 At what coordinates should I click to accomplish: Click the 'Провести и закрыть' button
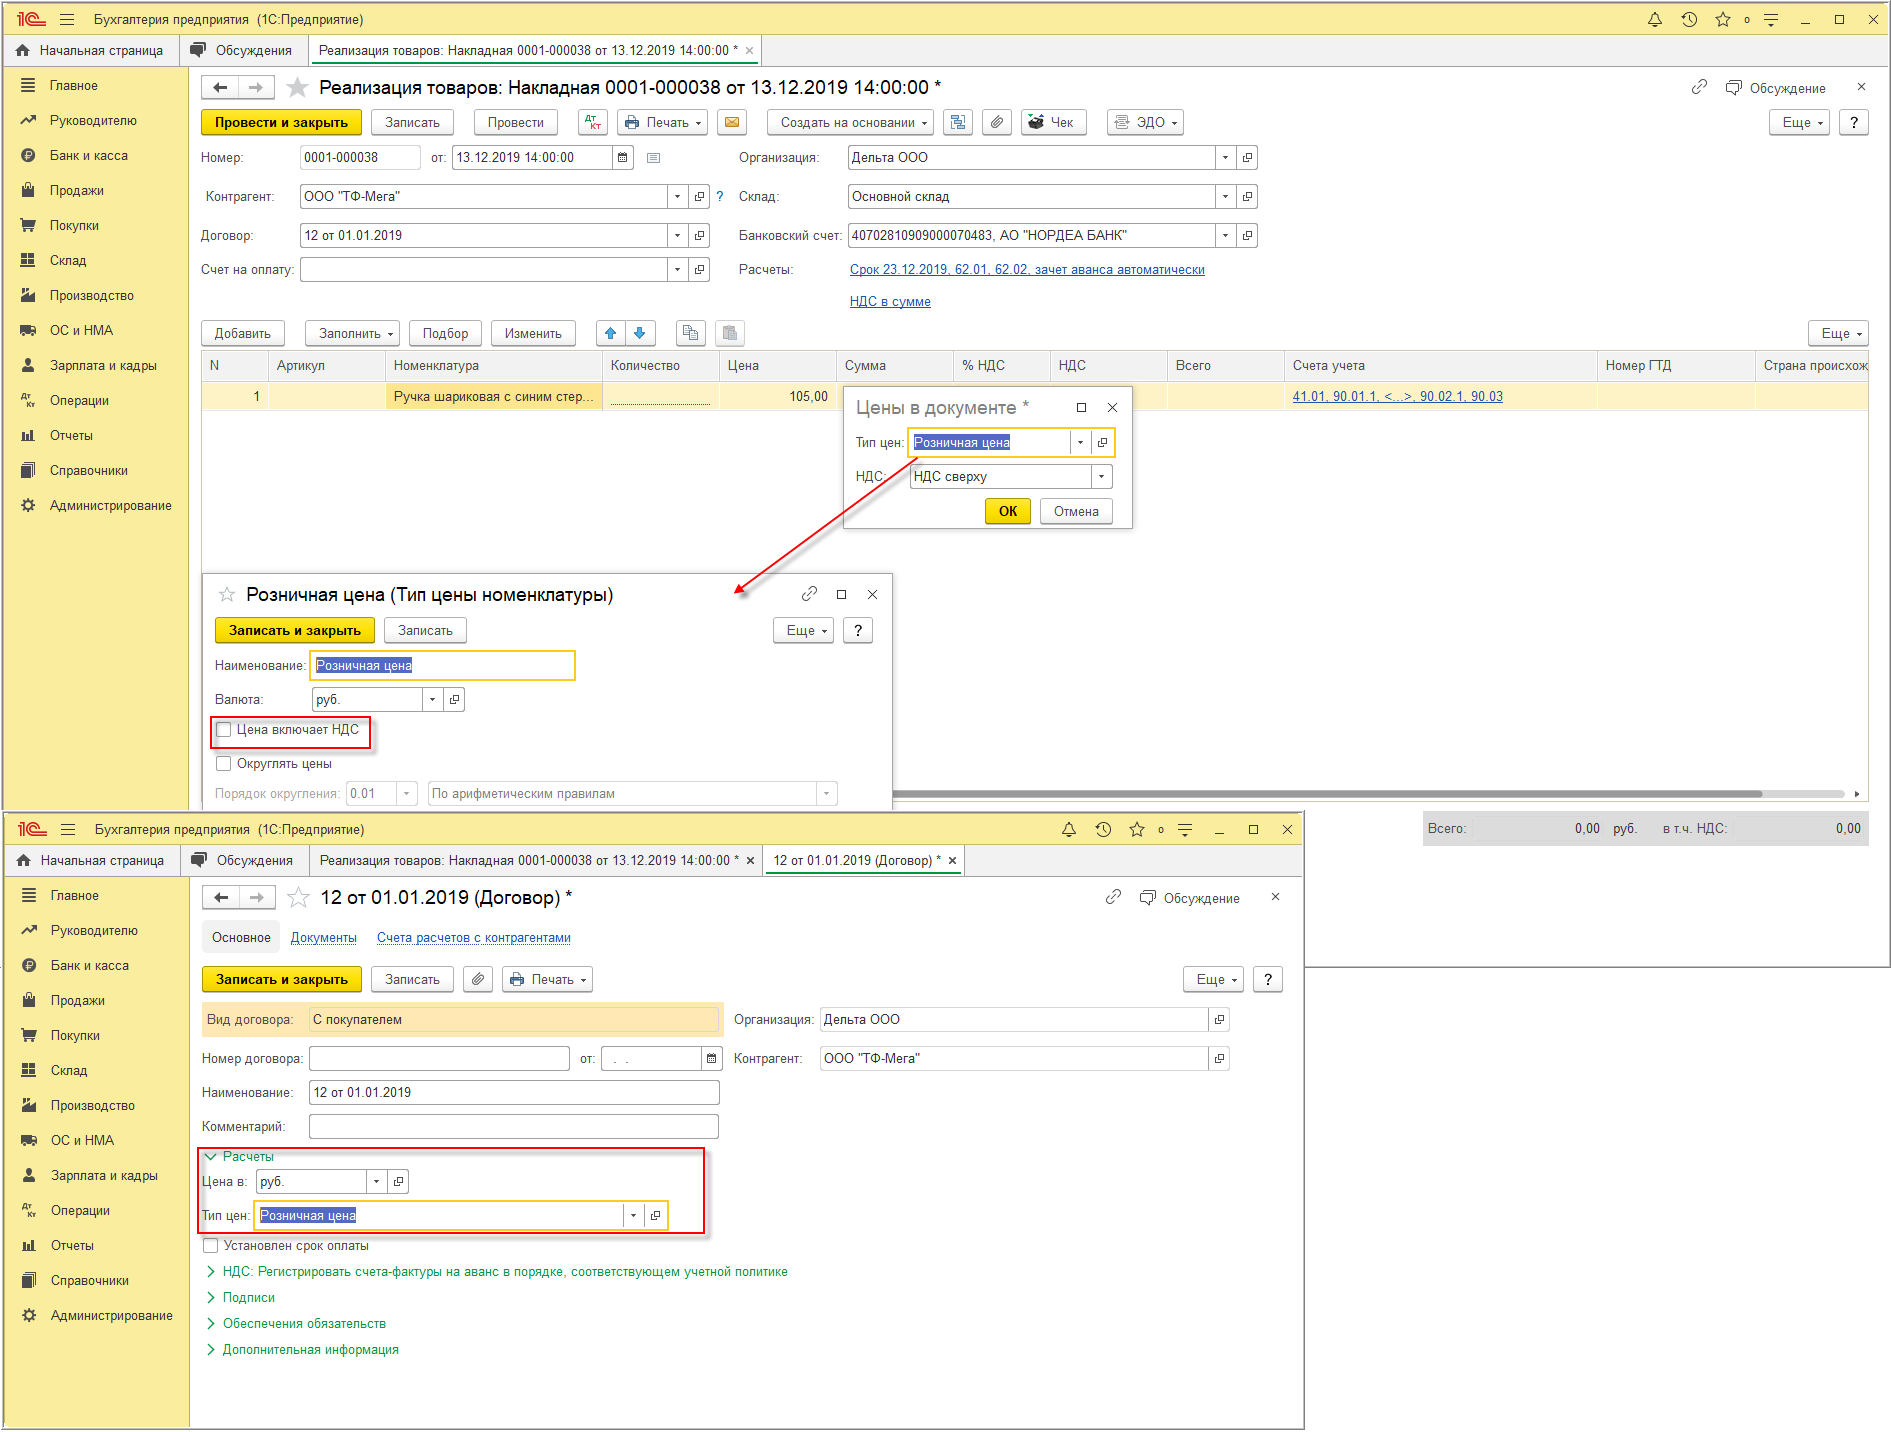click(x=281, y=122)
